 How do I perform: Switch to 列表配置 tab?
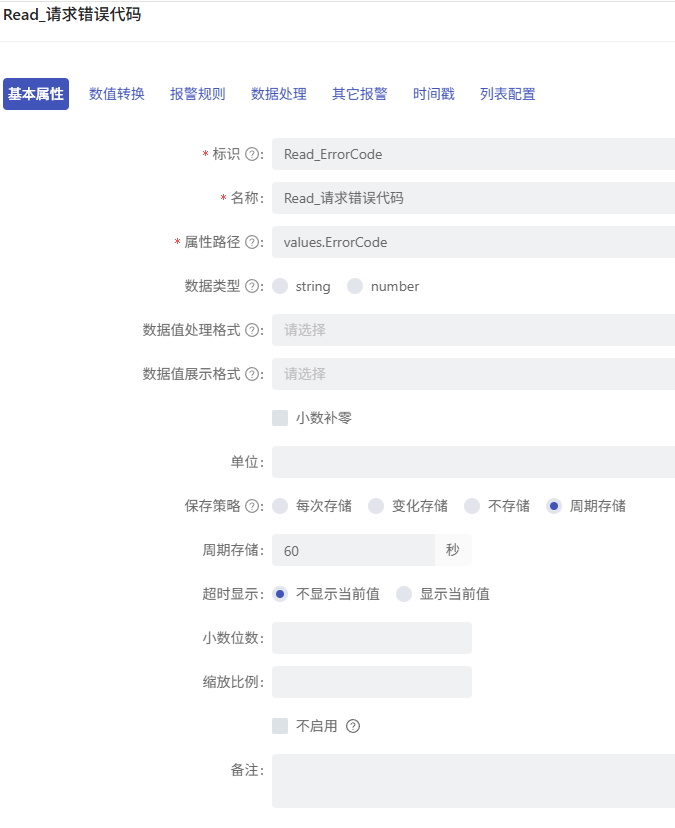508,94
